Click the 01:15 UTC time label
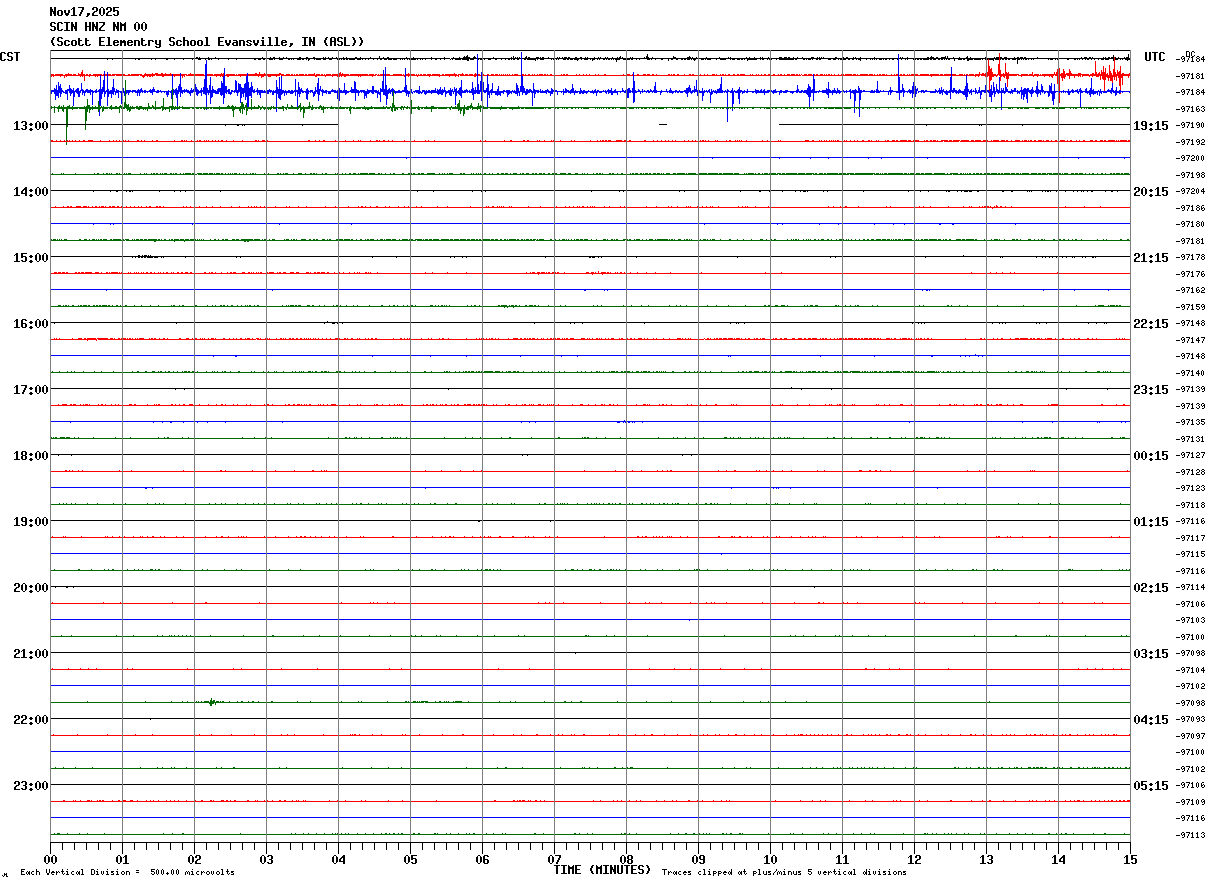1210x886 pixels. (x=1151, y=522)
